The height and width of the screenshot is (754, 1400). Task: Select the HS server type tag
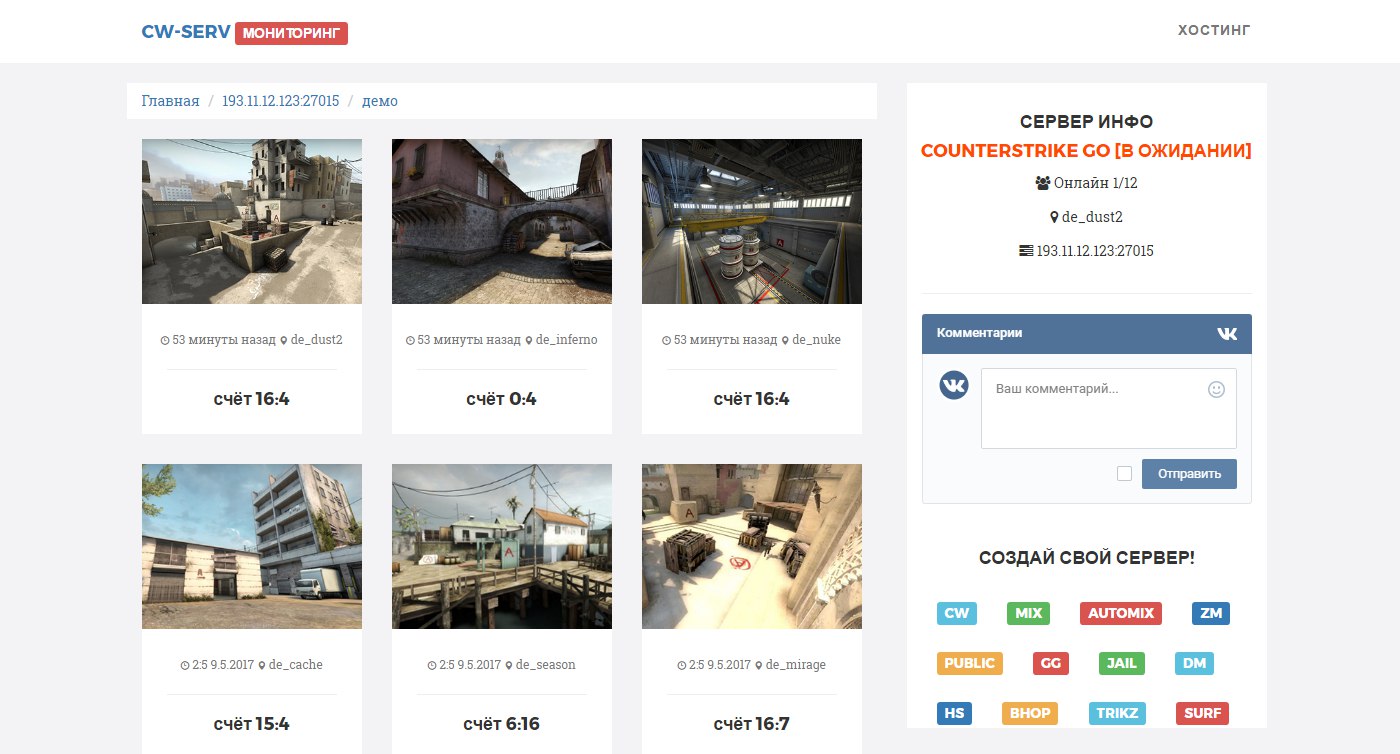[955, 713]
